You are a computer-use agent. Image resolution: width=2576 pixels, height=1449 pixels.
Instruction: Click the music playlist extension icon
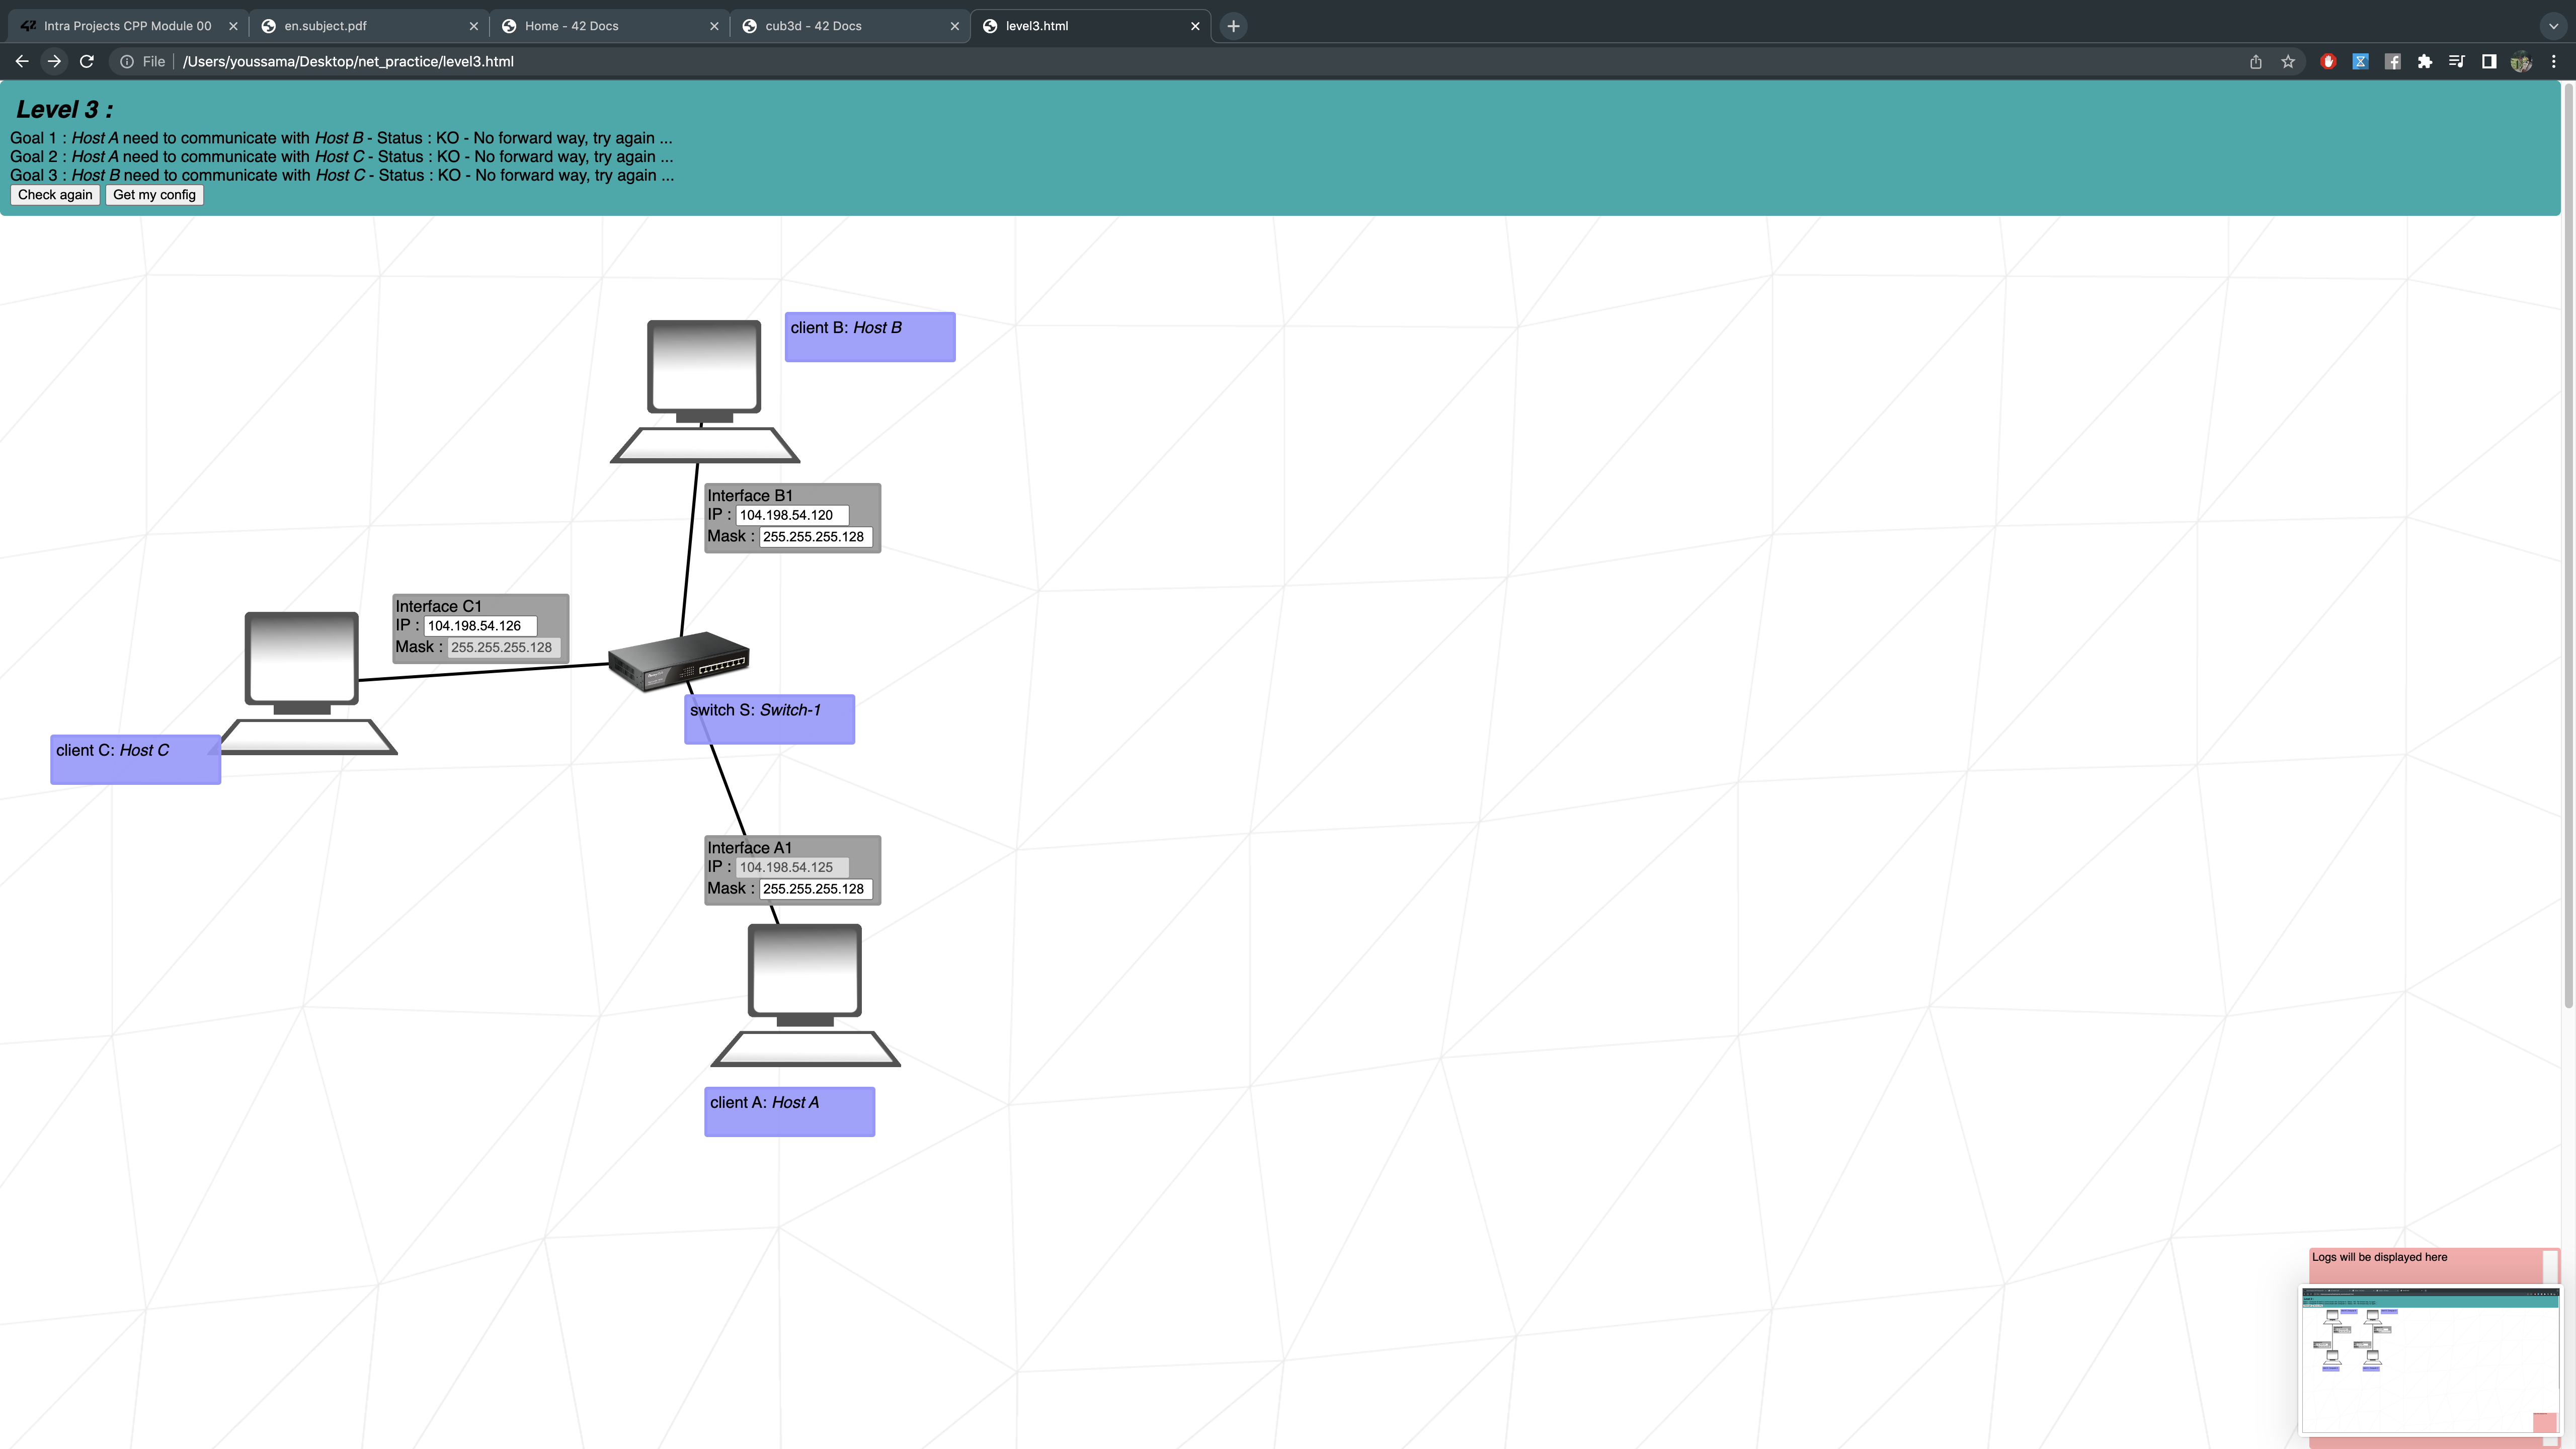tap(2457, 61)
